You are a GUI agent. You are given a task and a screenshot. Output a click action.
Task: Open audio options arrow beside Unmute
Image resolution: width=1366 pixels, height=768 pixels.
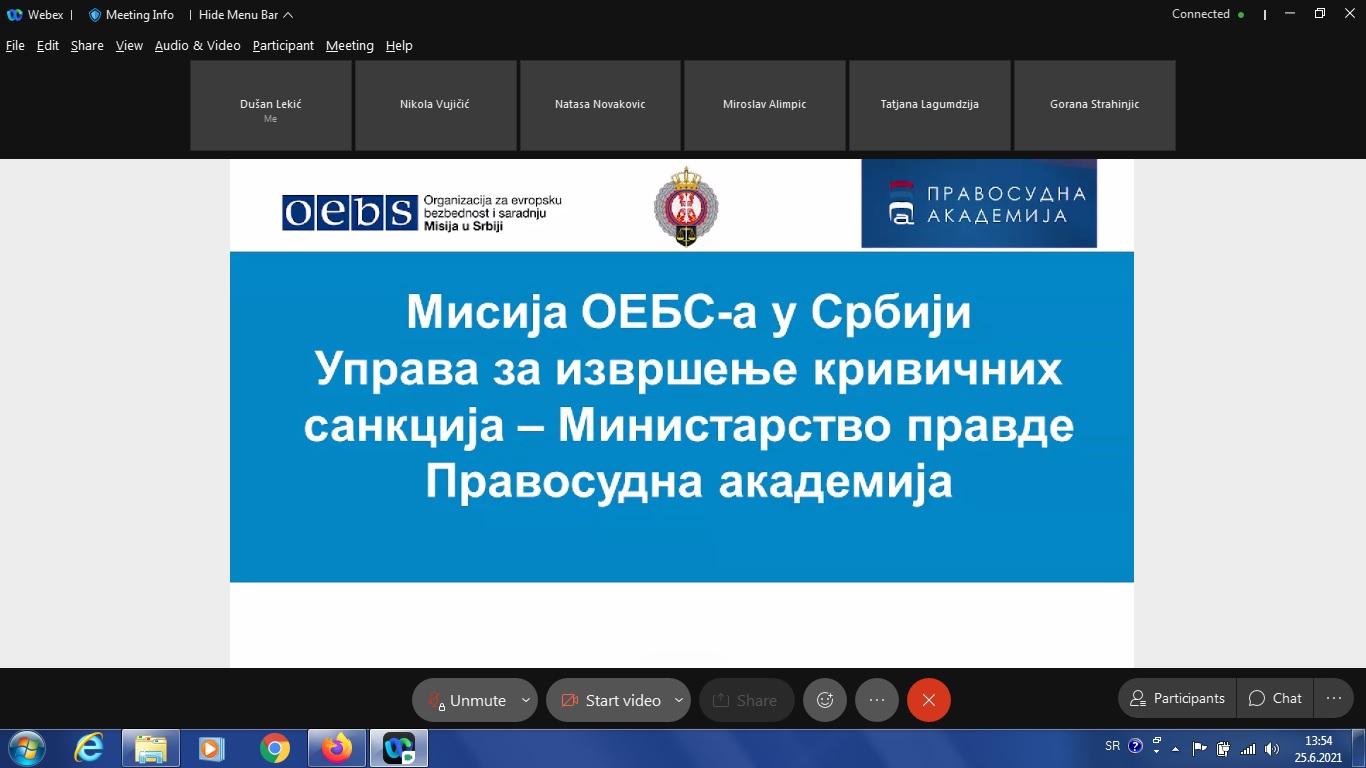click(x=526, y=700)
